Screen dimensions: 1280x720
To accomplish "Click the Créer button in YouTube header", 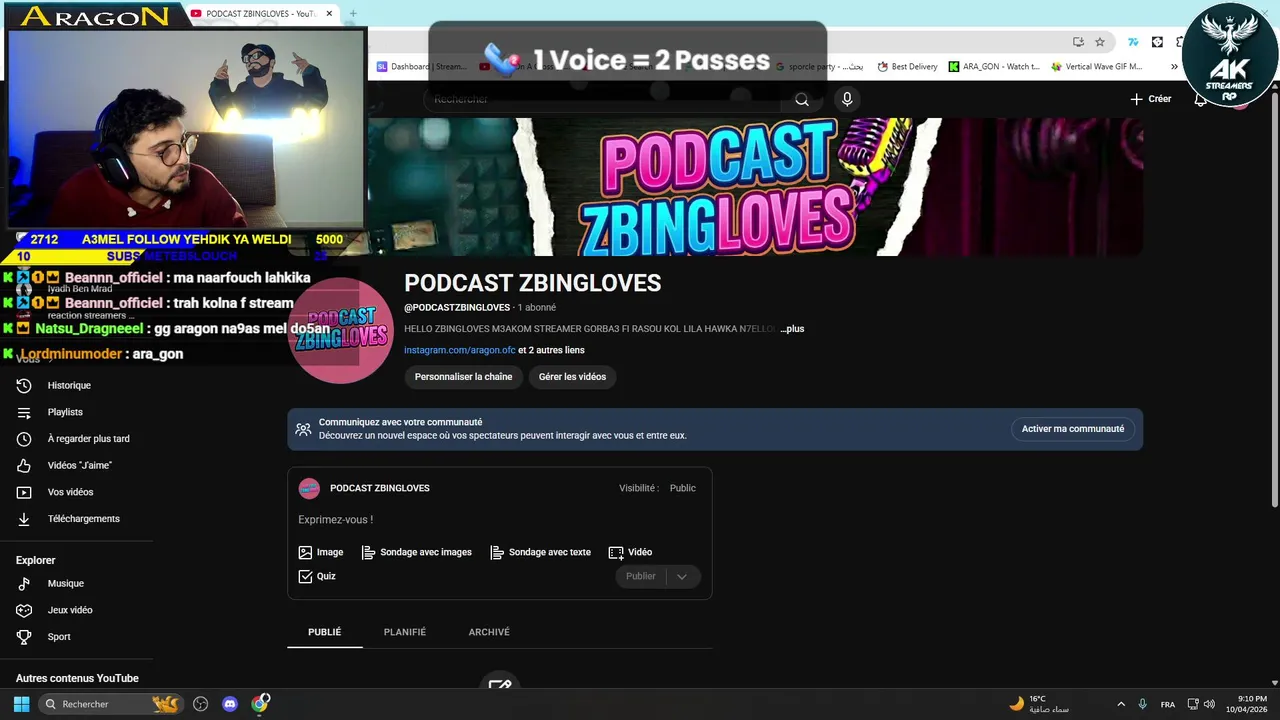I will pyautogui.click(x=1150, y=99).
